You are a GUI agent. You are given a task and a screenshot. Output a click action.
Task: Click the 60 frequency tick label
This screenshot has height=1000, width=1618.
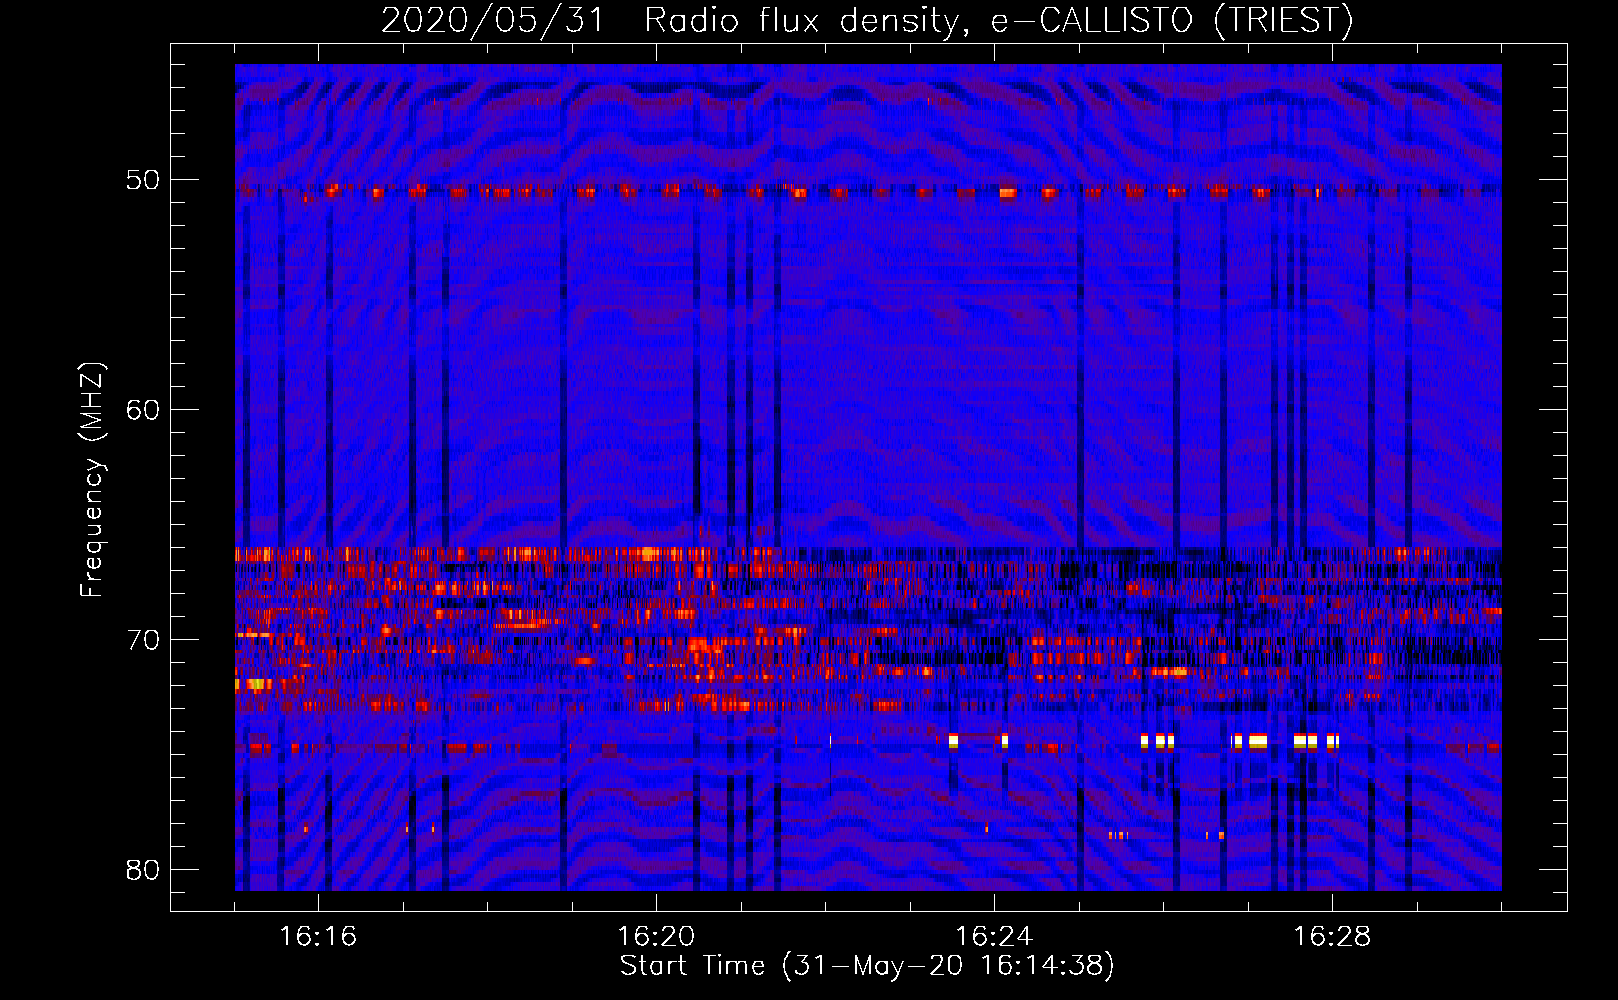tap(142, 410)
